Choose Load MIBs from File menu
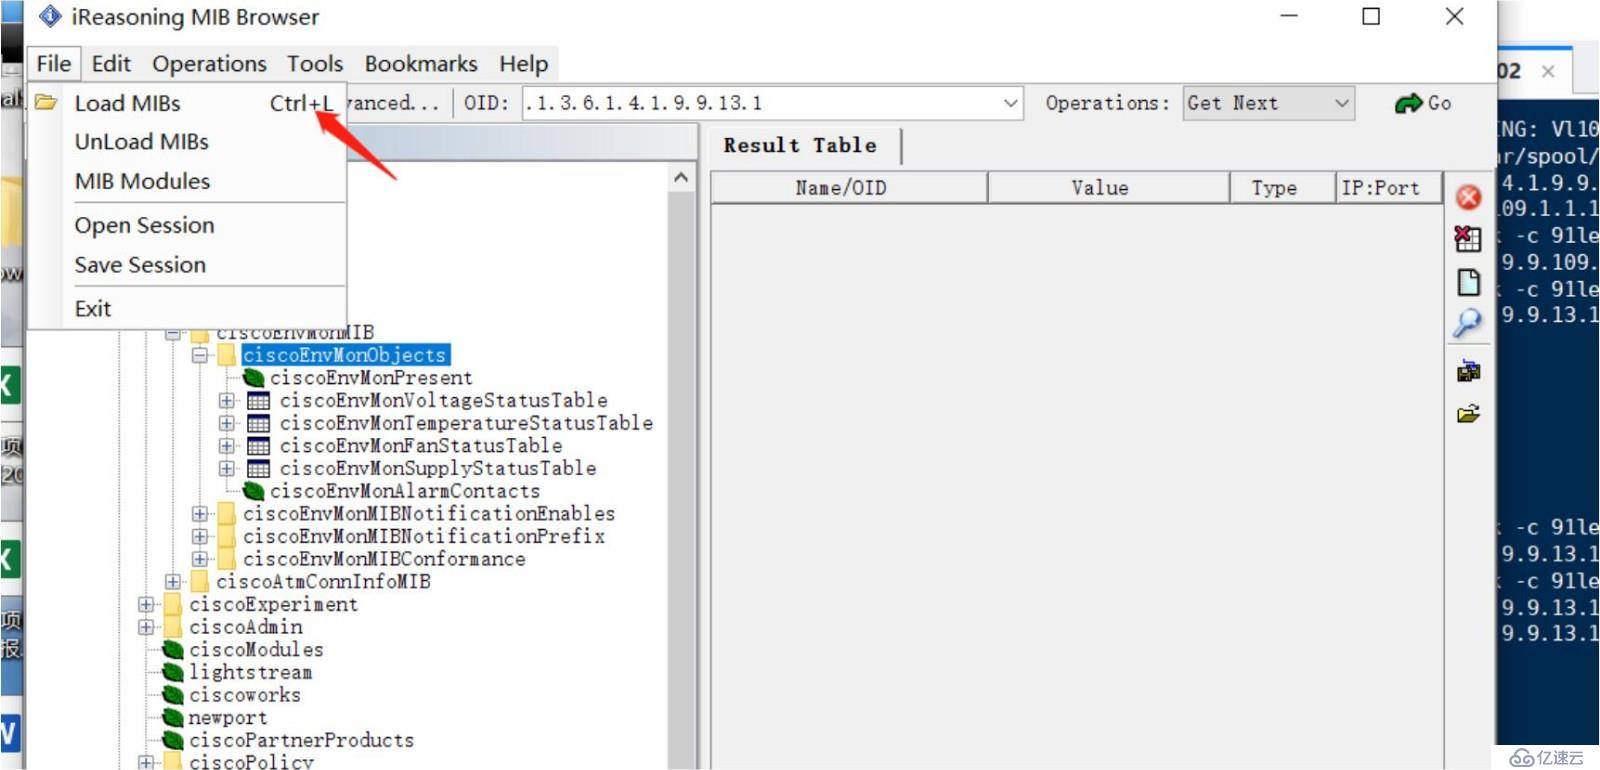 point(188,103)
